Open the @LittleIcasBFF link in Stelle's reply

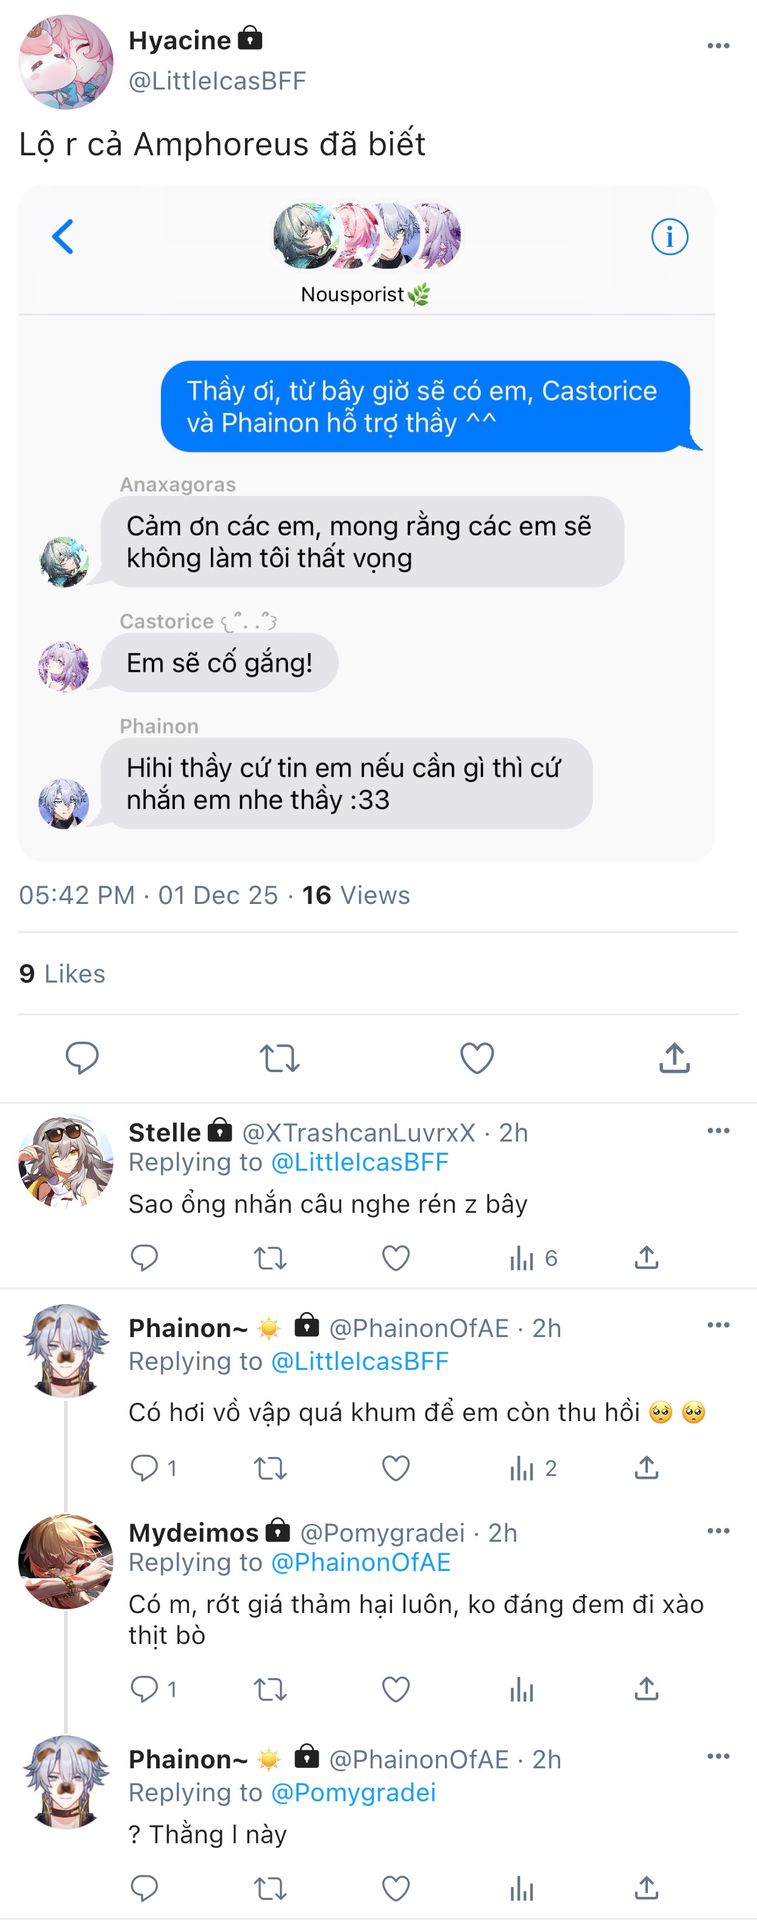pos(359,1162)
